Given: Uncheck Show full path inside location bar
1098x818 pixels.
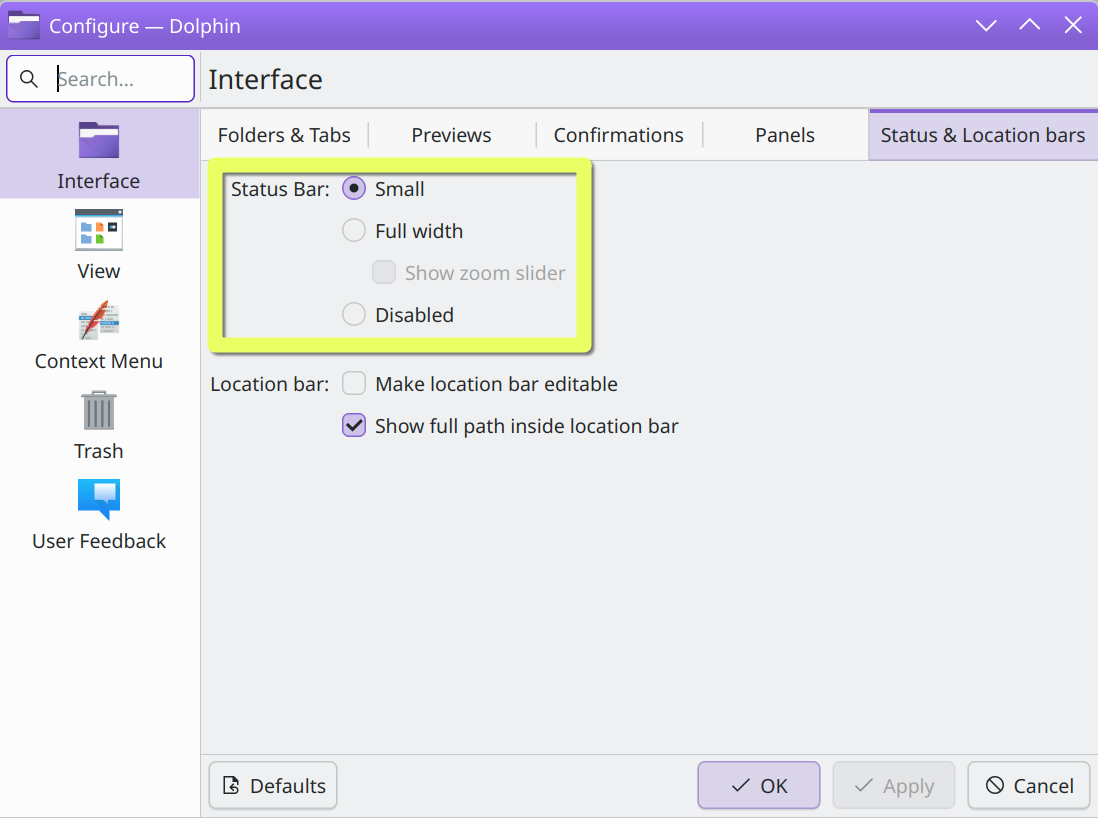Looking at the screenshot, I should pyautogui.click(x=510, y=426).
